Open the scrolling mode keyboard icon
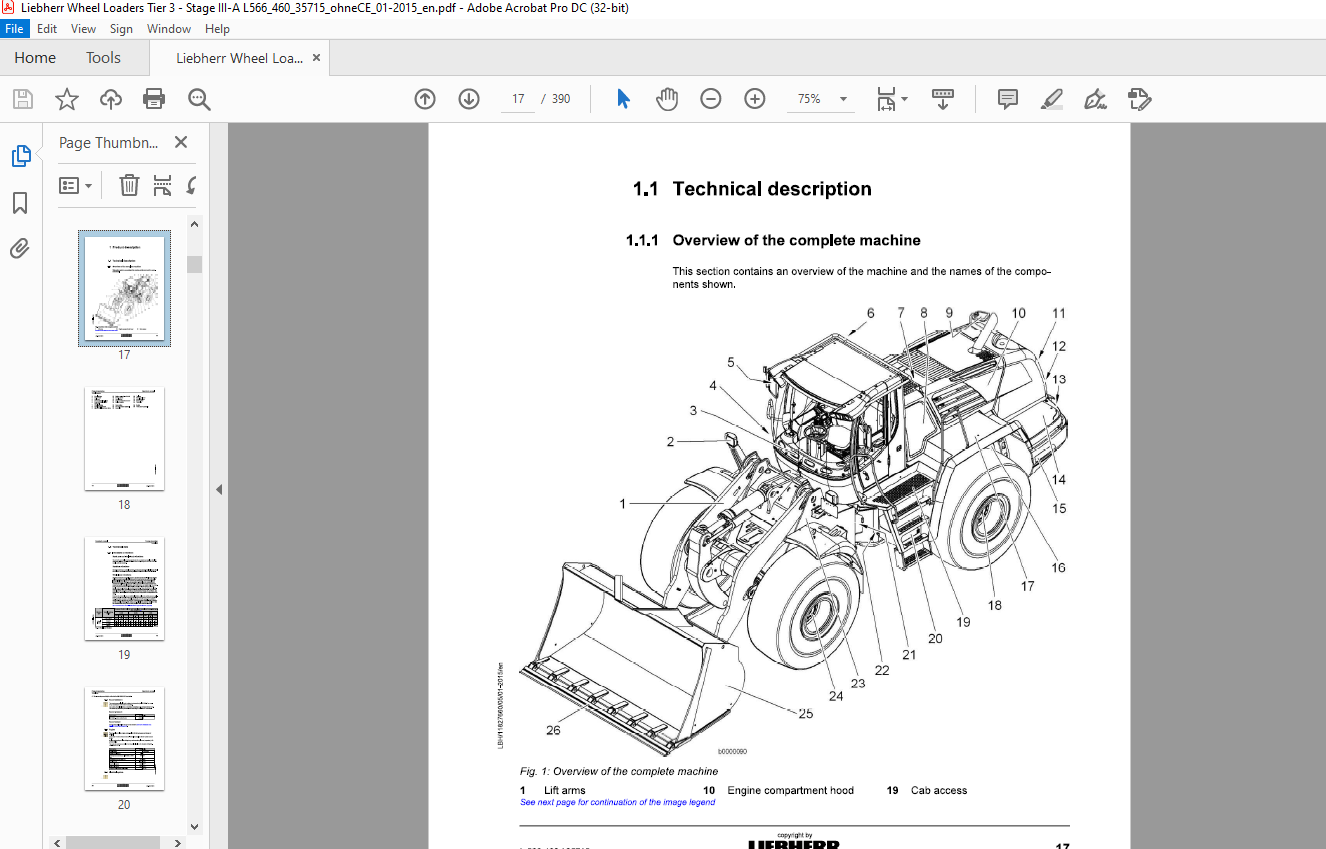Viewport: 1326px width, 849px height. 943,99
